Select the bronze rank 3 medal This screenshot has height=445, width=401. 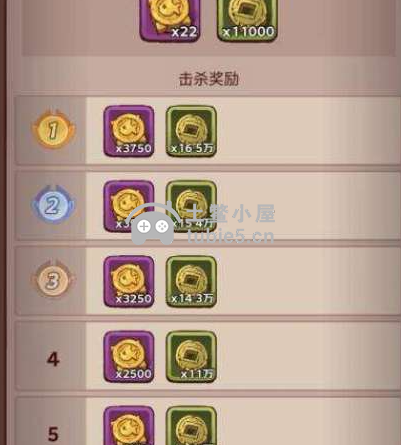53,280
